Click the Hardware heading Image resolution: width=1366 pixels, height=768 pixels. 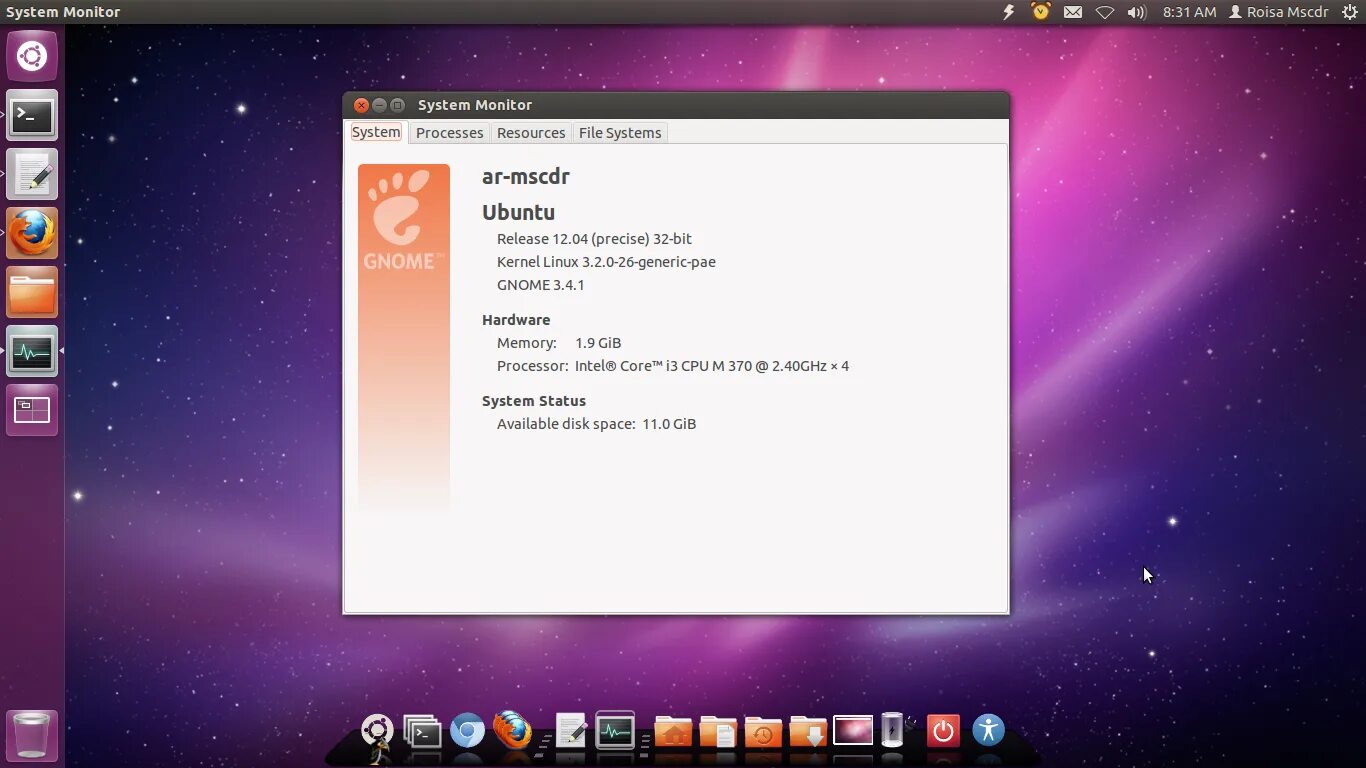tap(516, 320)
